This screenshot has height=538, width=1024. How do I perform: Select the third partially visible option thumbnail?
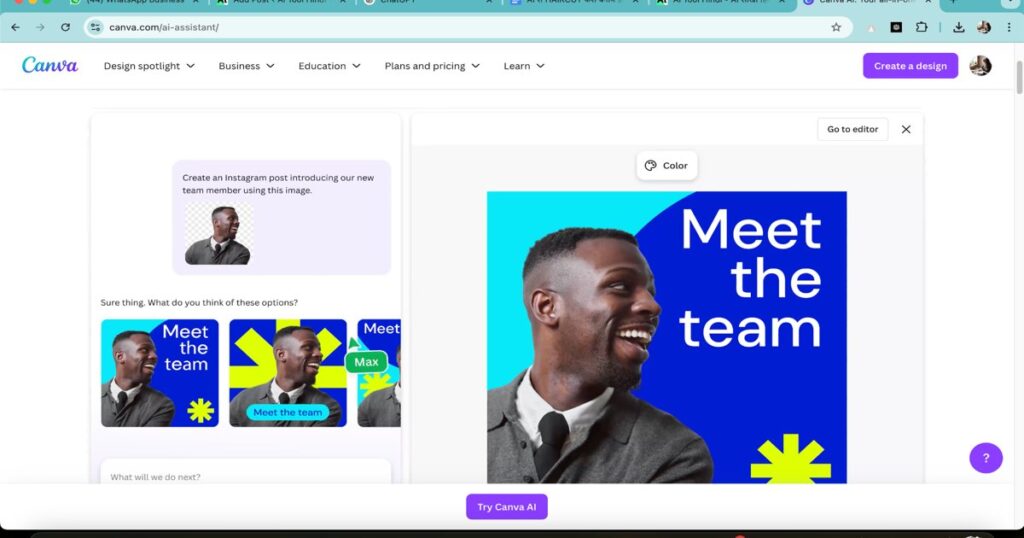point(379,373)
